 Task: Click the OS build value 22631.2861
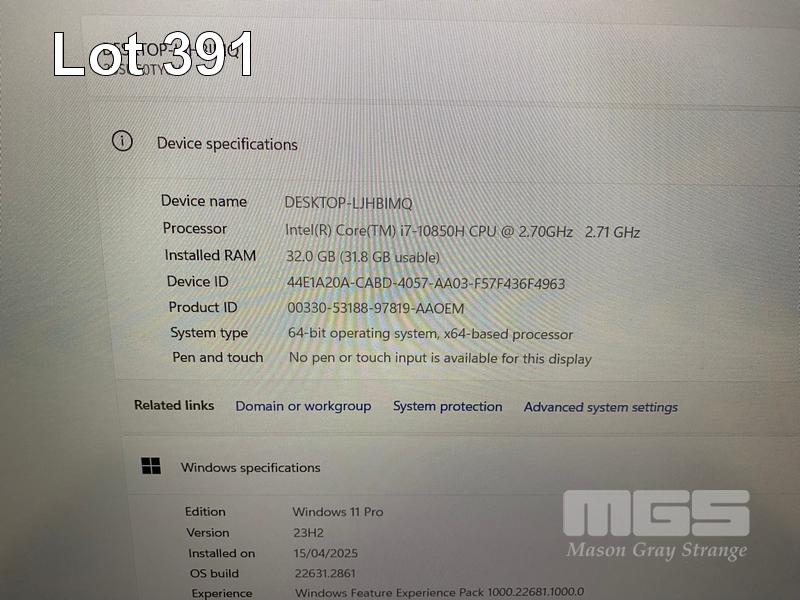click(325, 573)
